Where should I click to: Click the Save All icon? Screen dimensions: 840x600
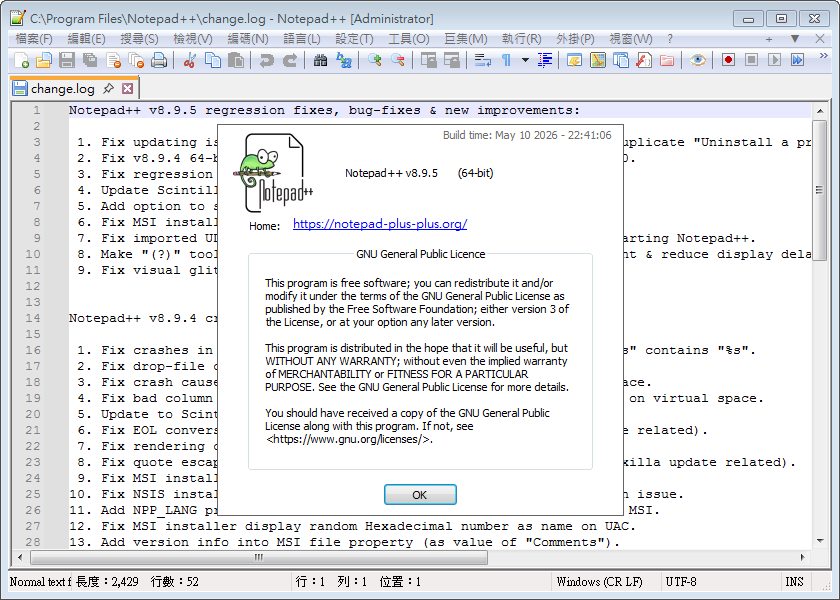click(x=90, y=60)
